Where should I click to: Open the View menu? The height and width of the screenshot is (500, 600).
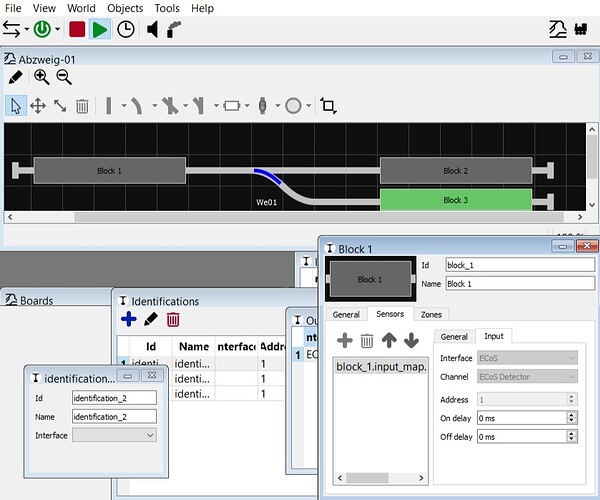[44, 8]
